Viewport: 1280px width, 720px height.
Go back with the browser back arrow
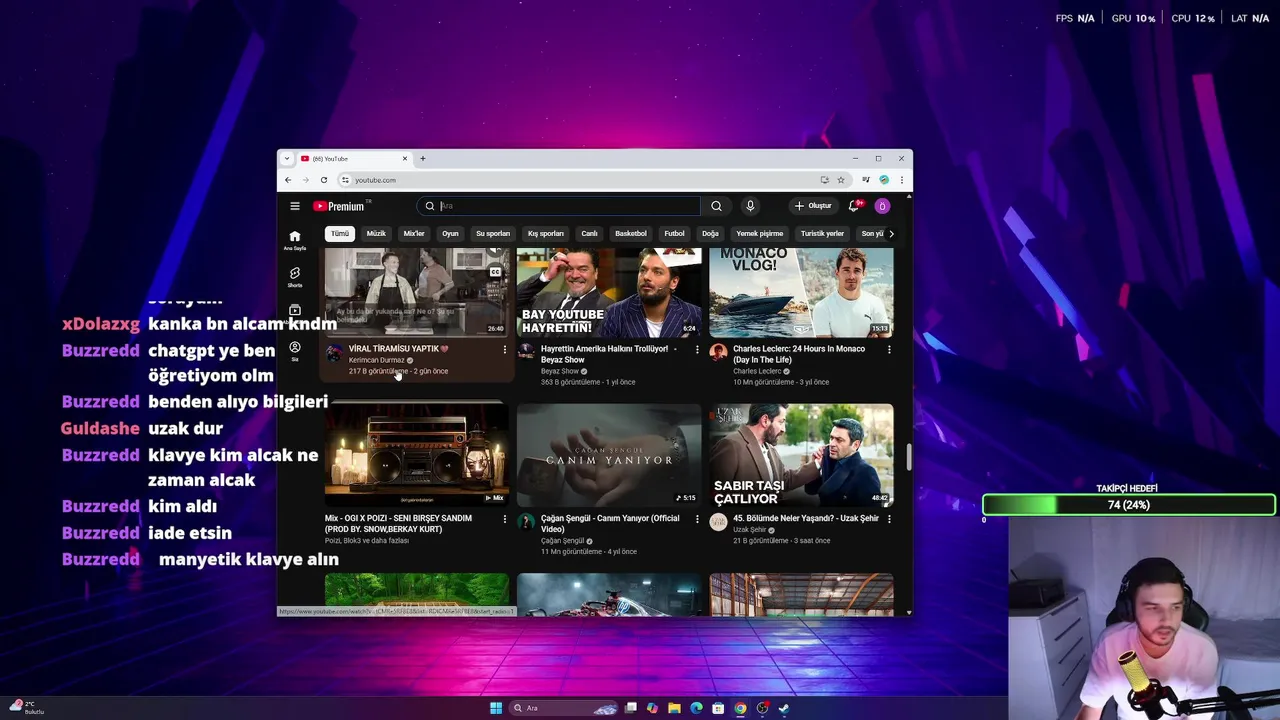pos(288,180)
